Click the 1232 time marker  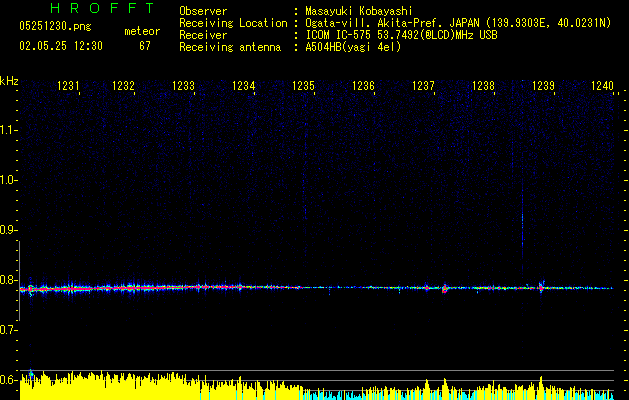[x=124, y=86]
